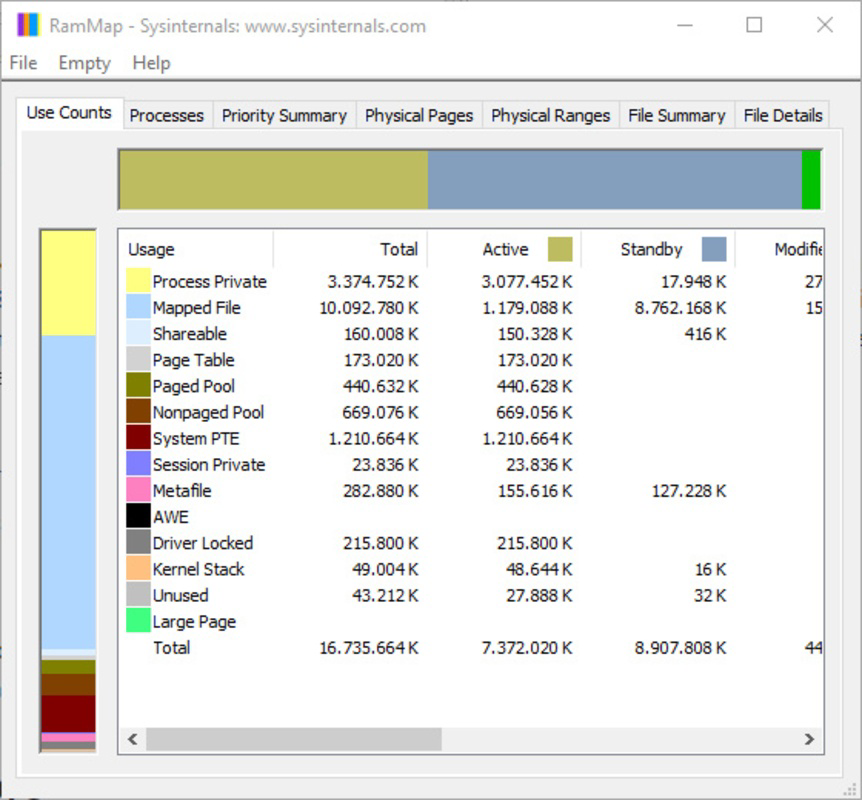Image resolution: width=862 pixels, height=800 pixels.
Task: Switch to the Processes tab
Action: coord(166,115)
